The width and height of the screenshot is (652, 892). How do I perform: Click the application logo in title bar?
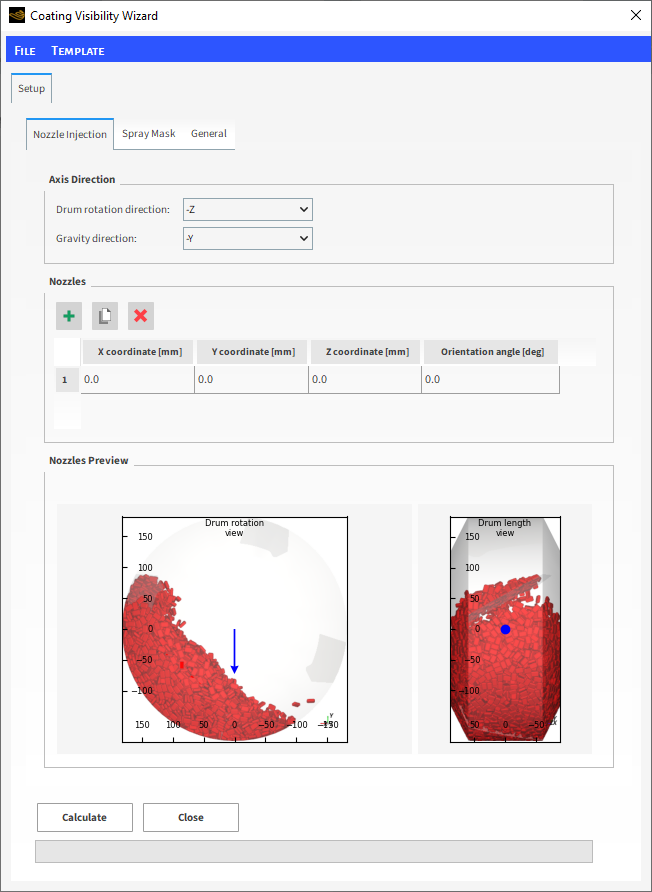tap(17, 16)
